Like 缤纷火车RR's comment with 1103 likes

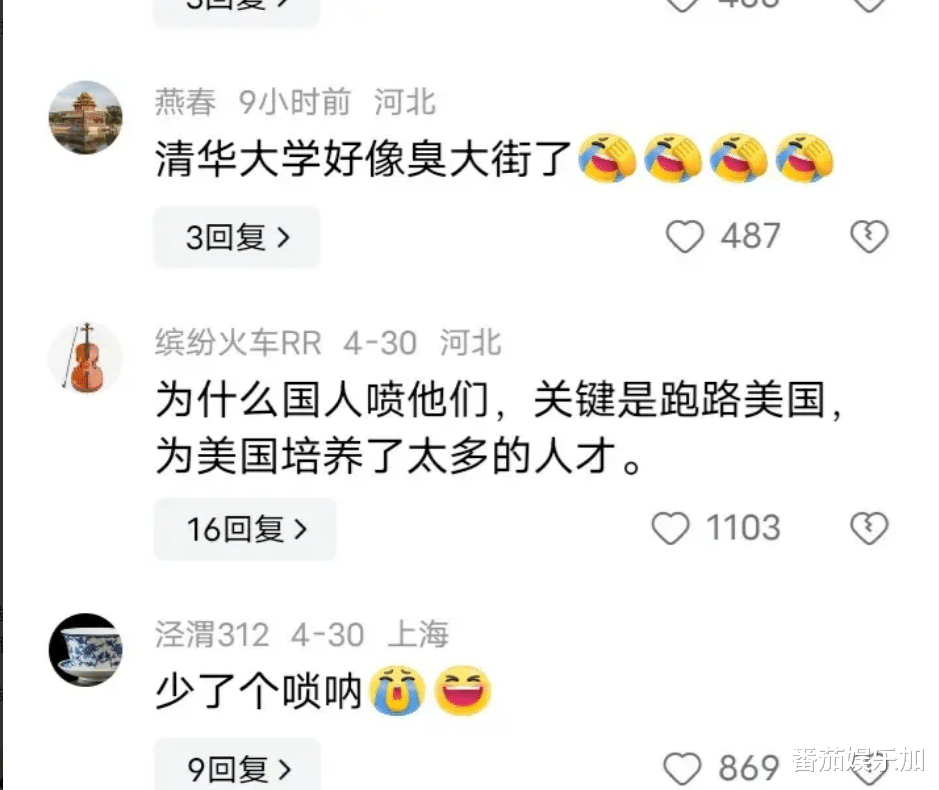point(670,528)
